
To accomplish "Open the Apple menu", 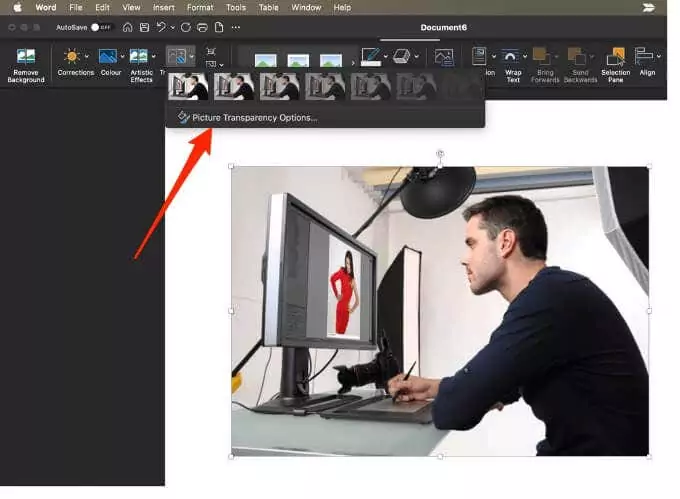I will click(17, 7).
